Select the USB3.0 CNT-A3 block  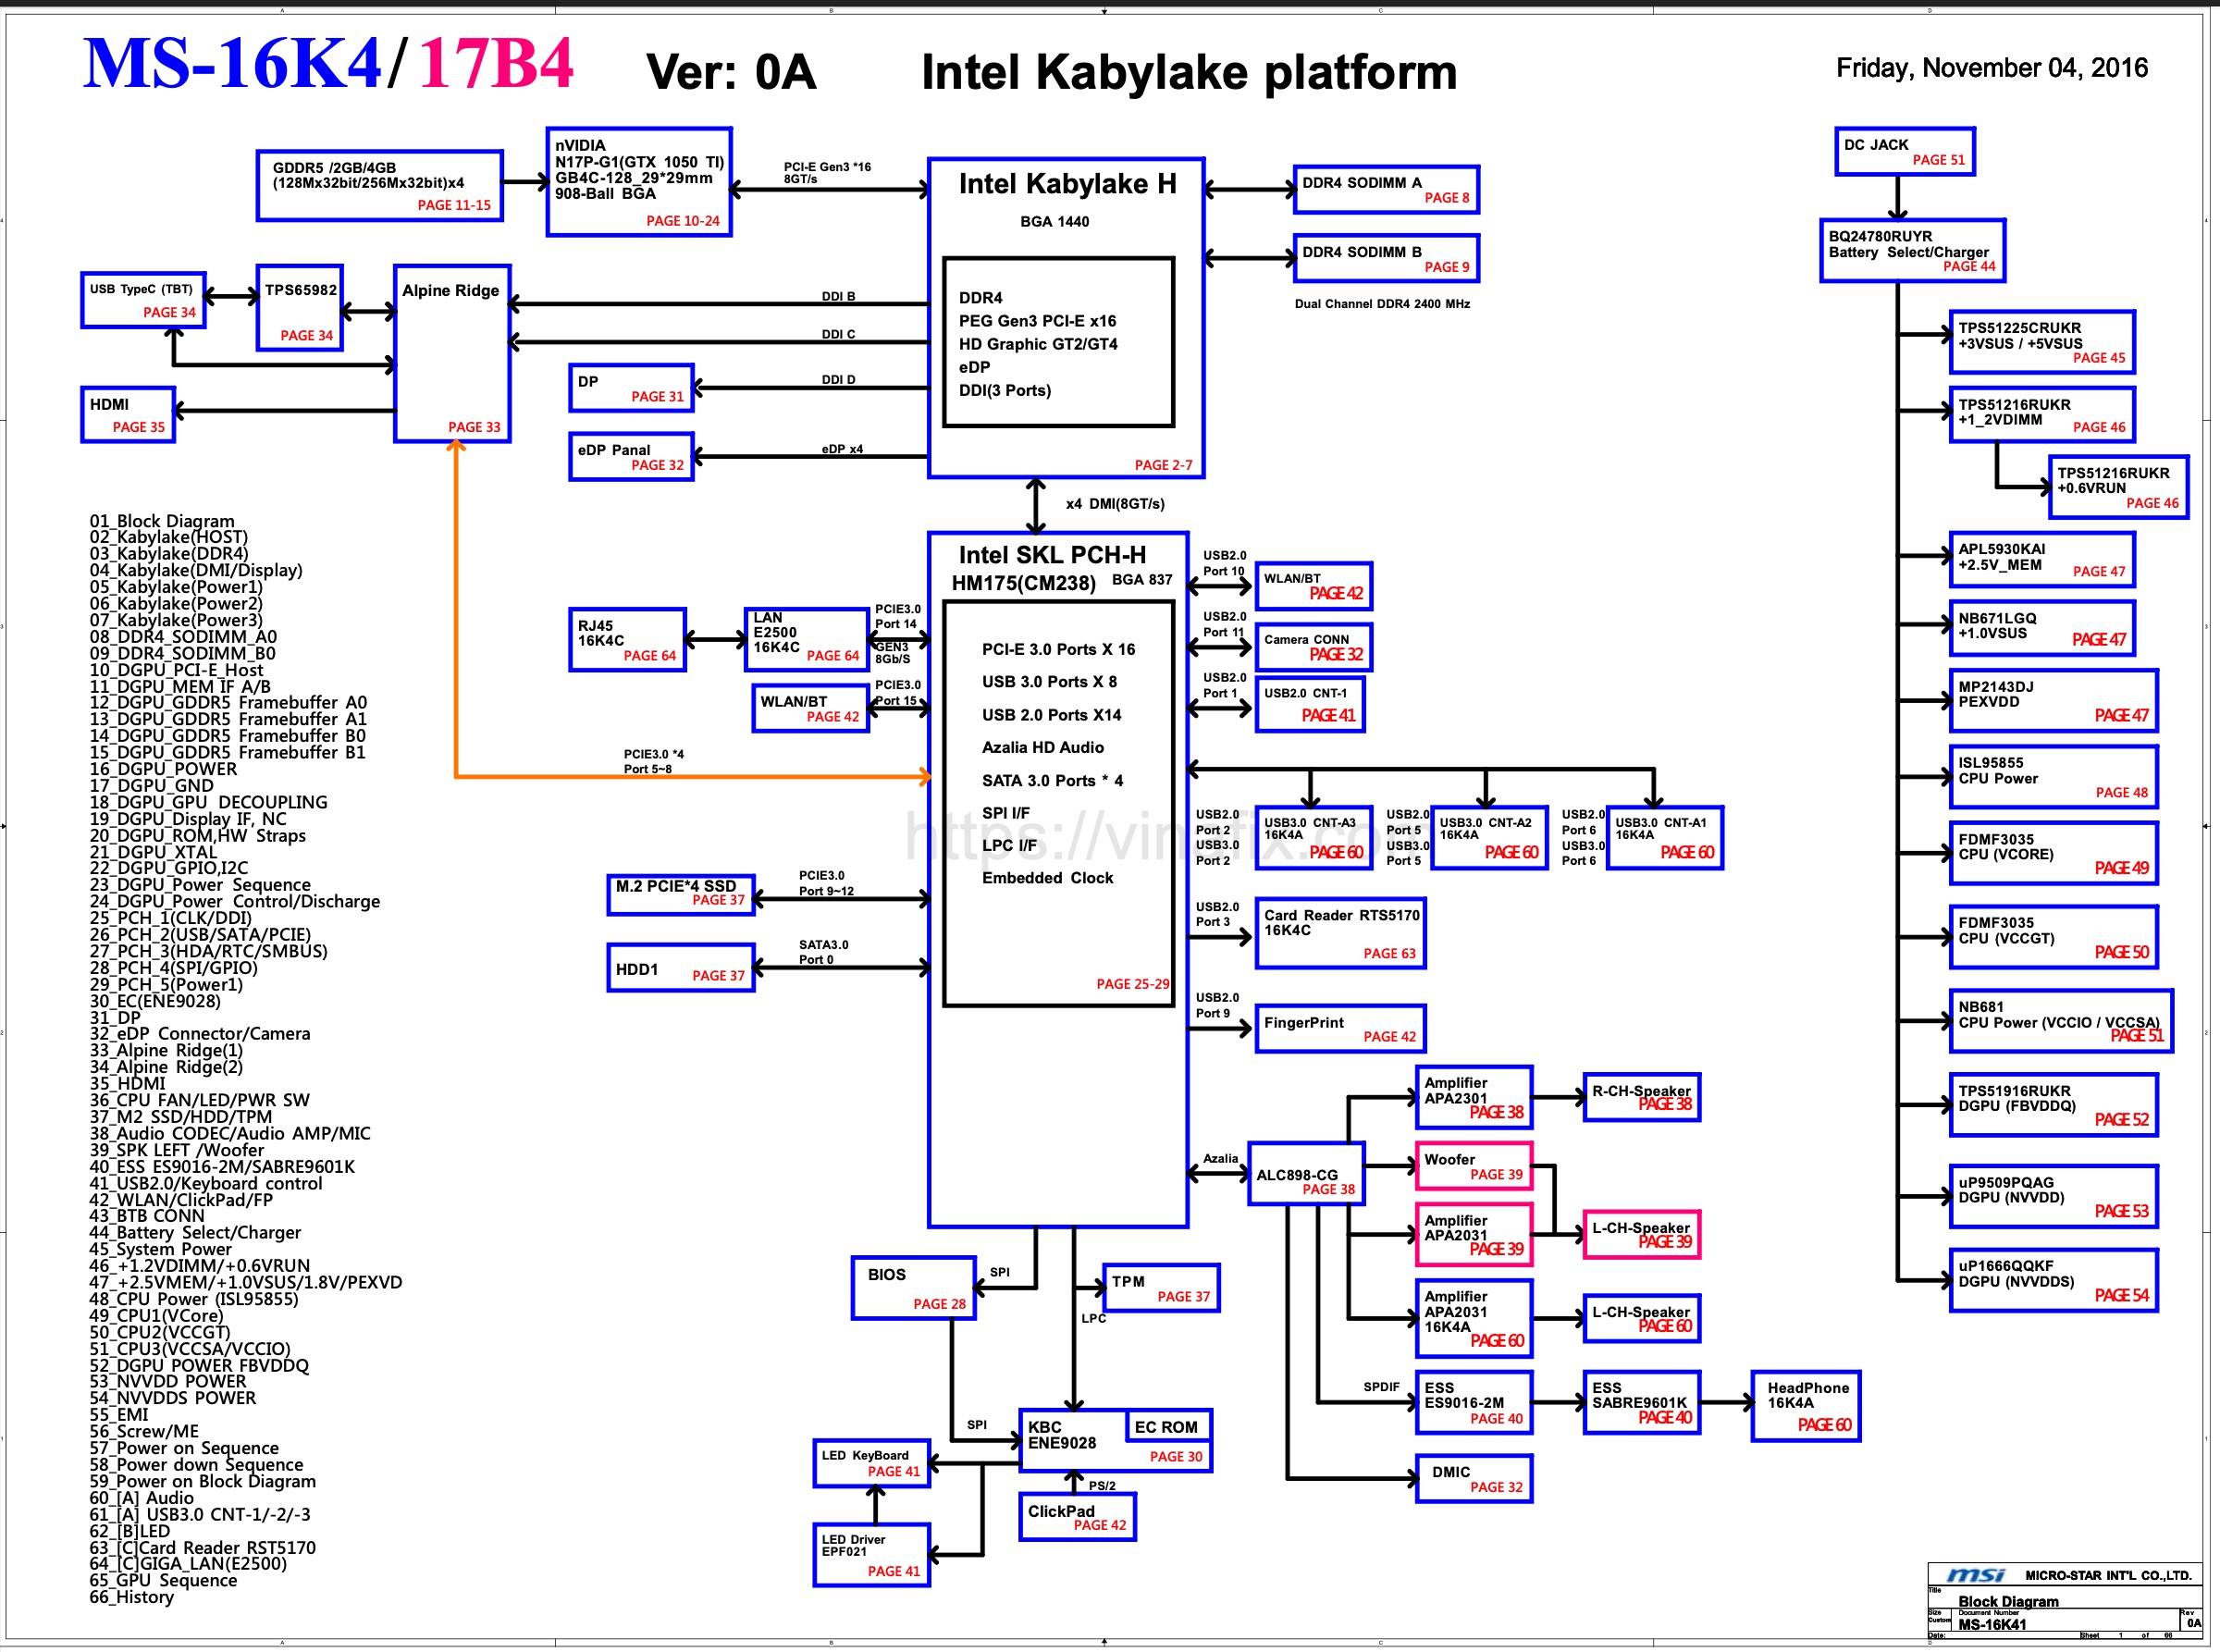1314,838
